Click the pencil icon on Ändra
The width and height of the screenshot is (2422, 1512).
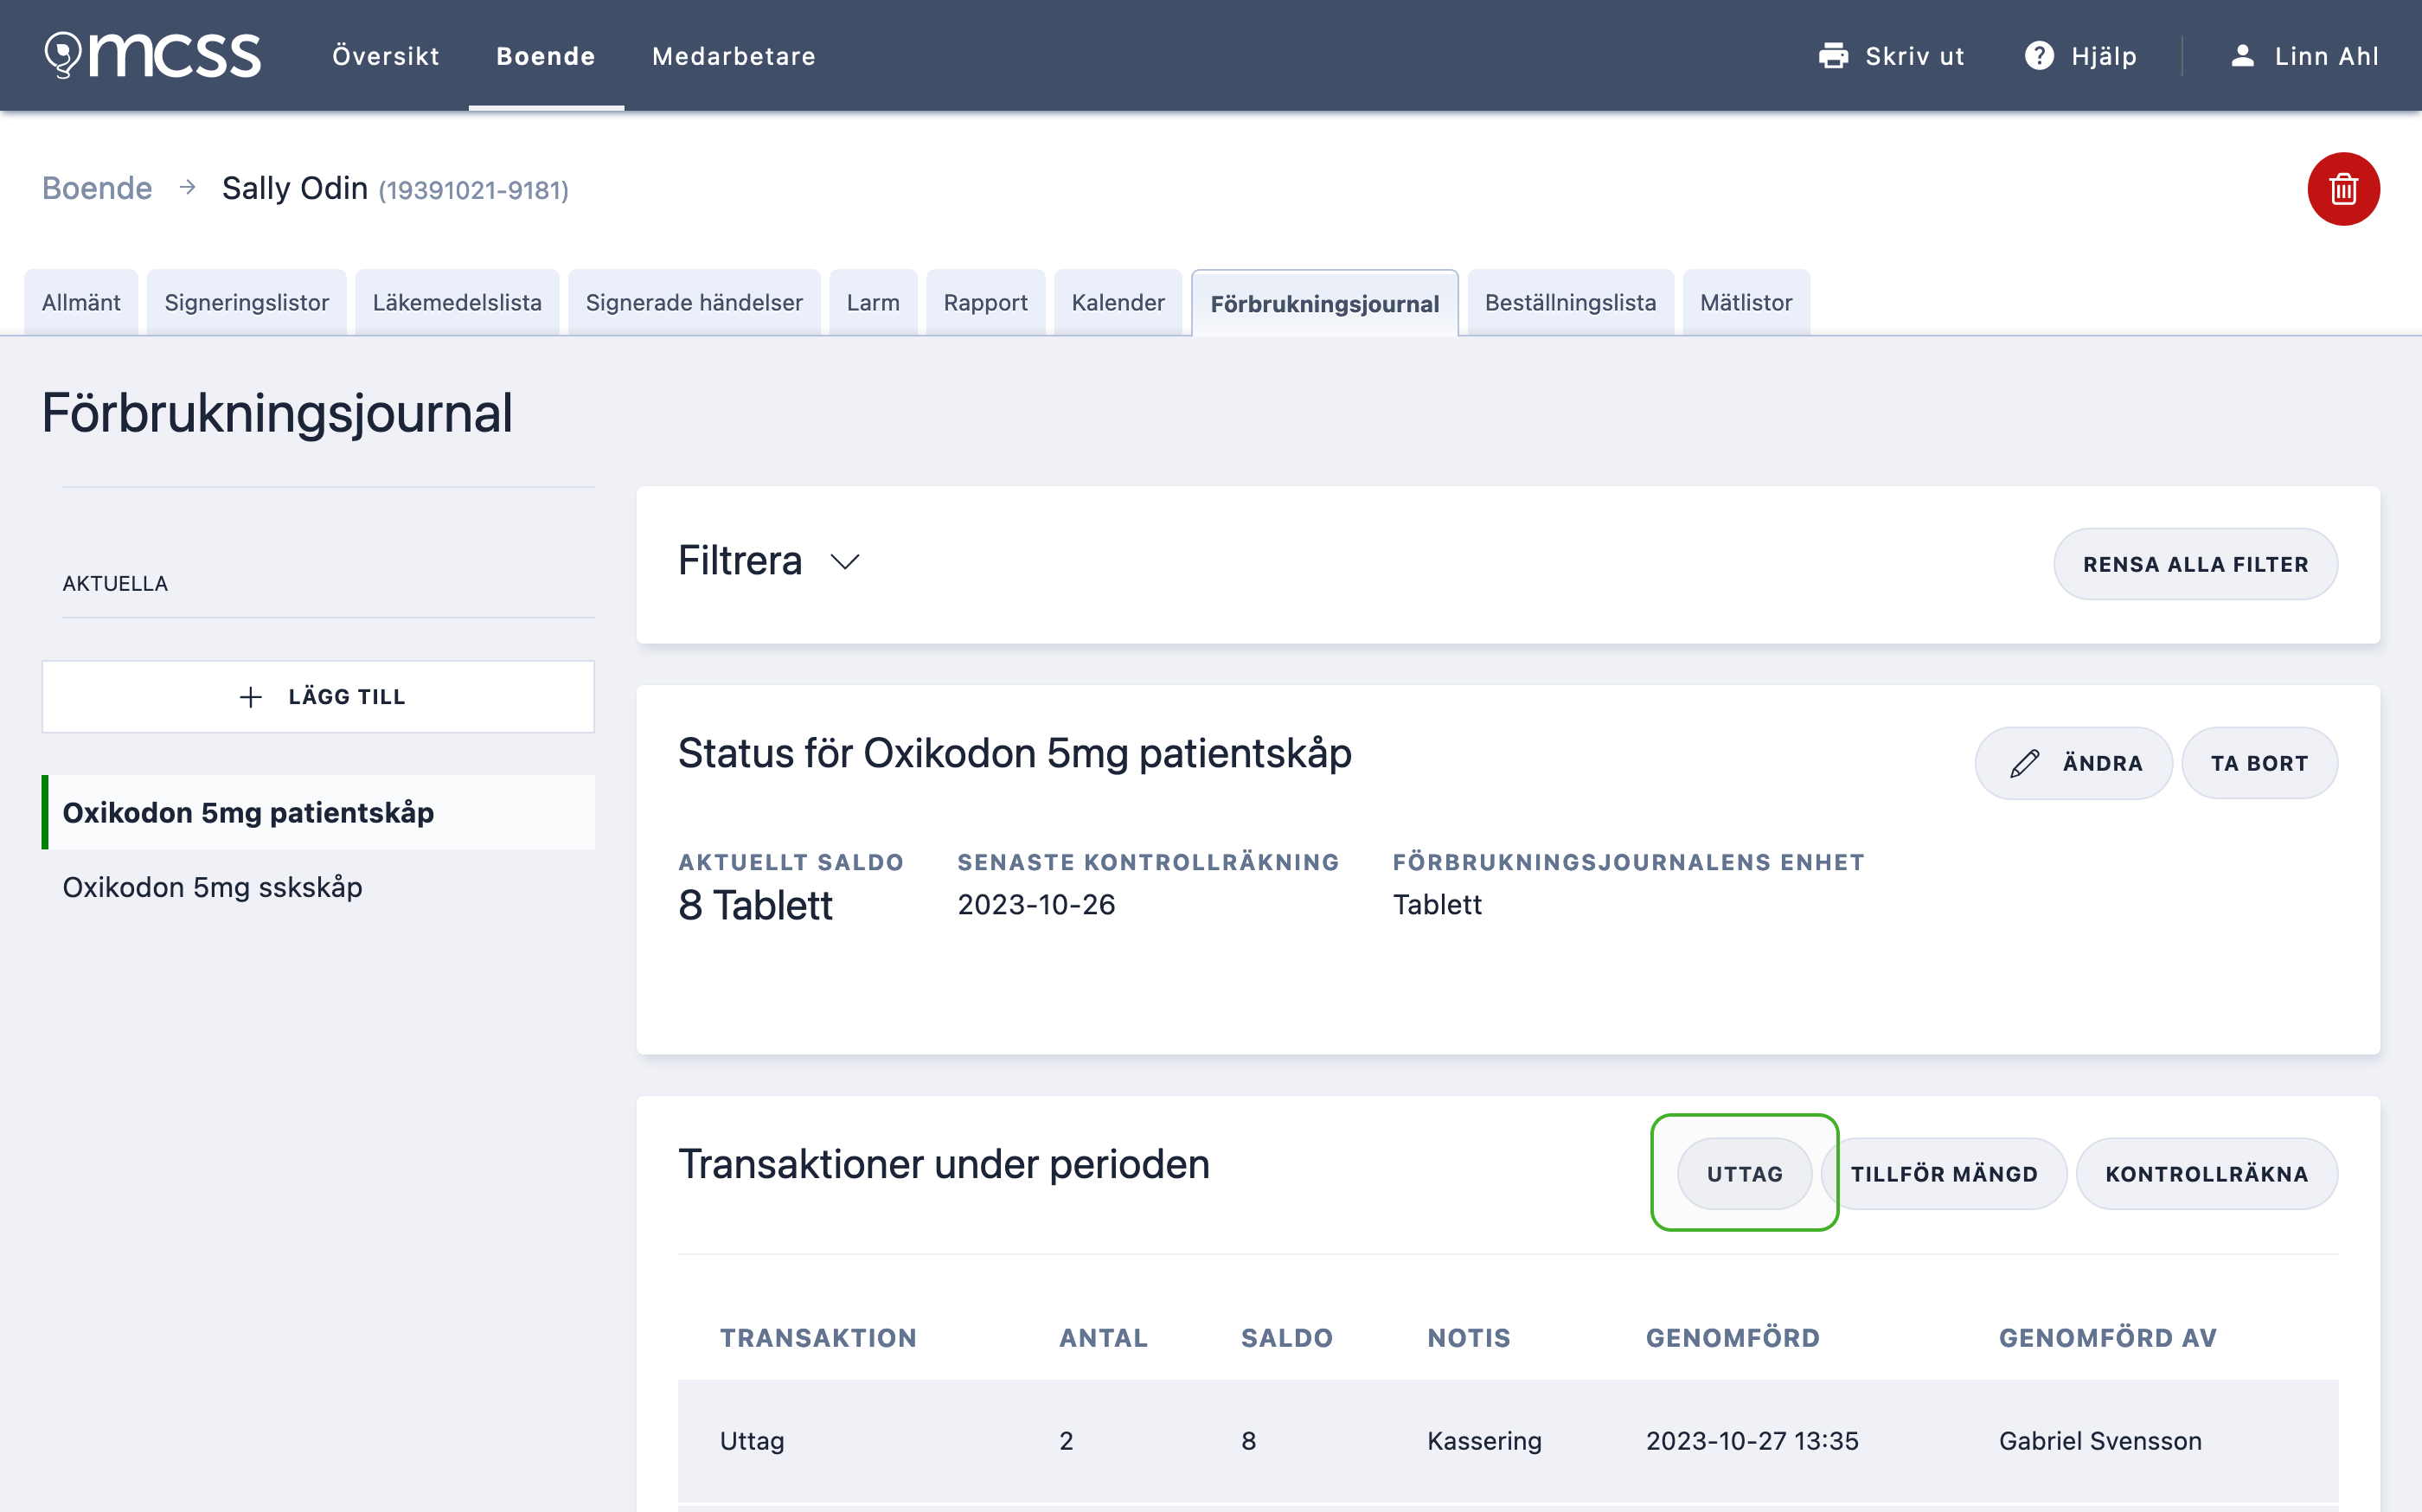pos(2024,764)
